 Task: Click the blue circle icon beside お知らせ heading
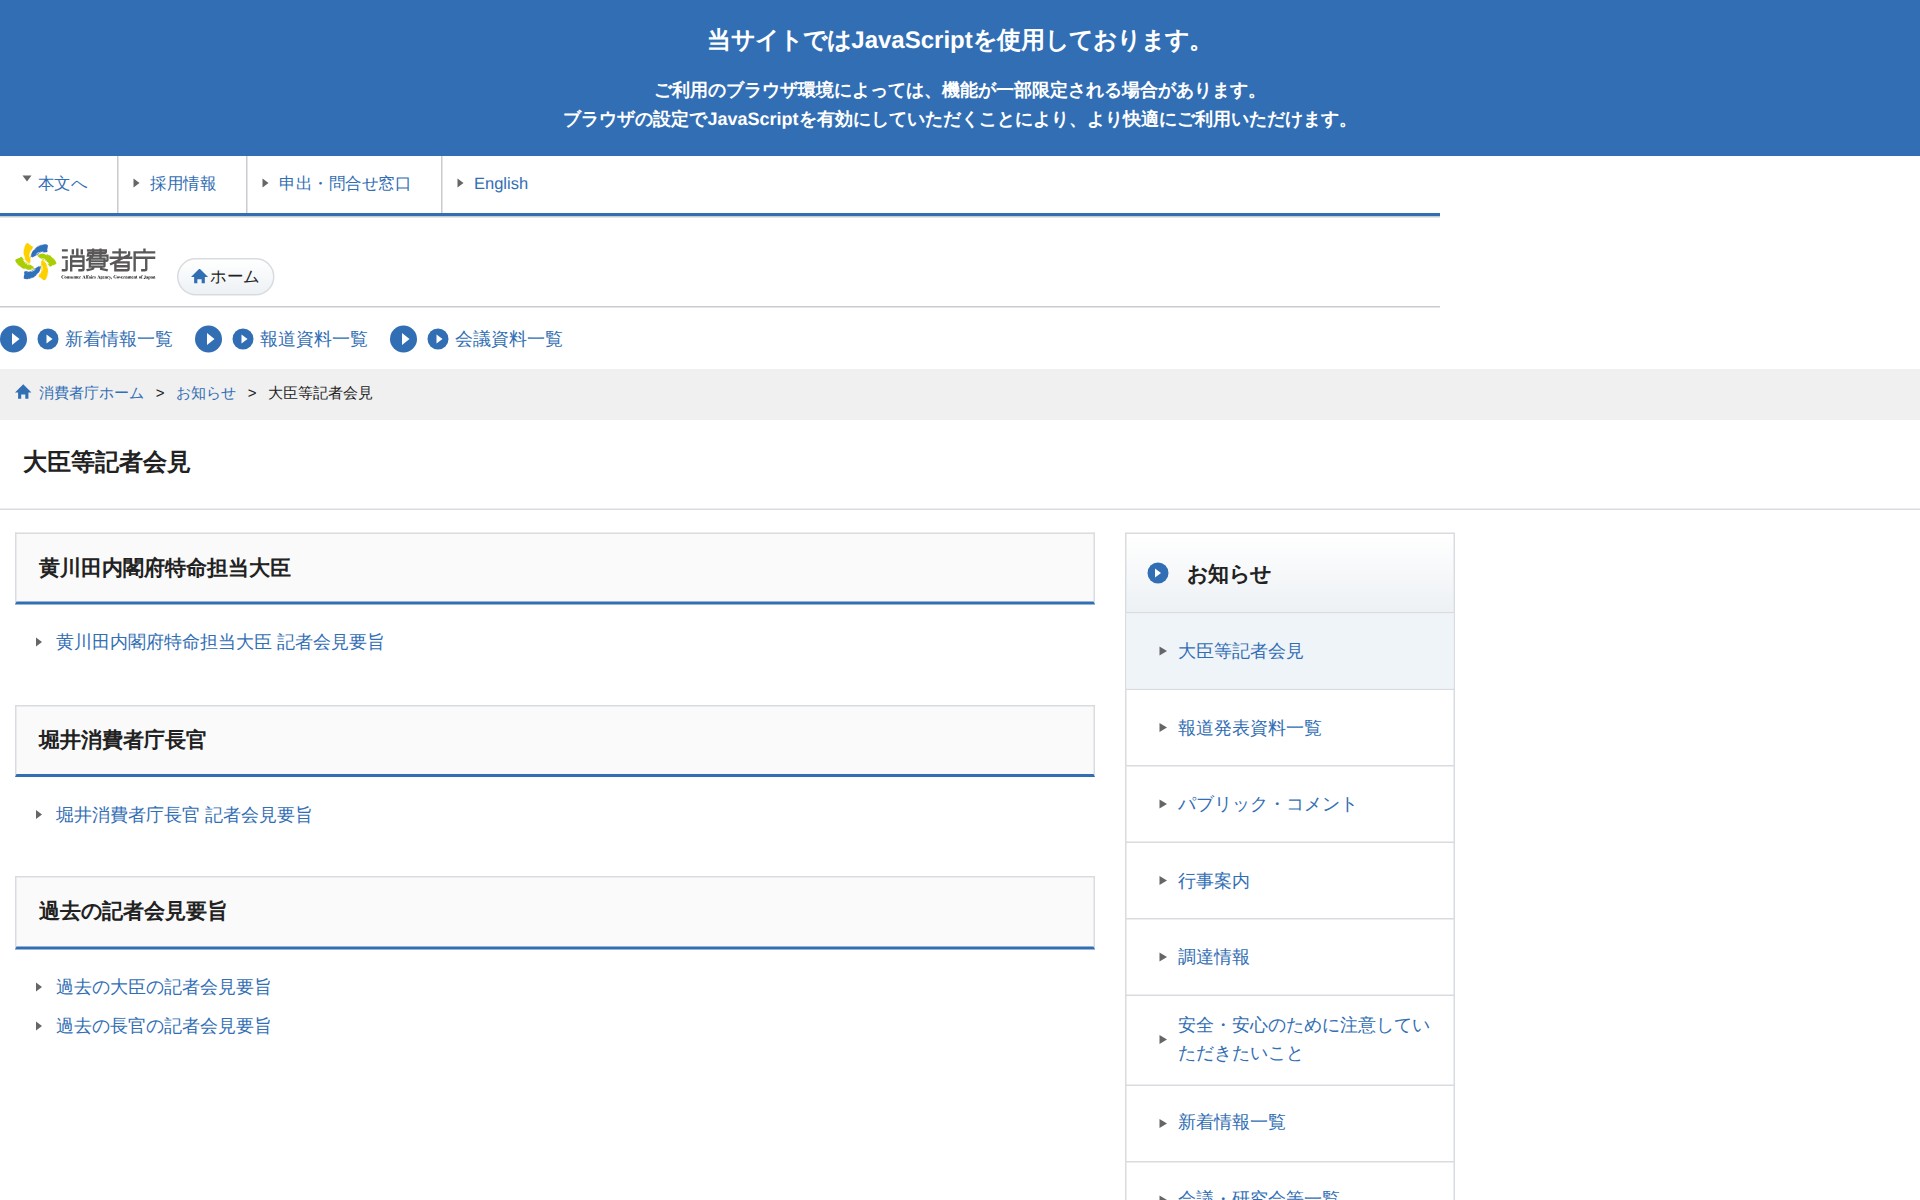[x=1158, y=574]
